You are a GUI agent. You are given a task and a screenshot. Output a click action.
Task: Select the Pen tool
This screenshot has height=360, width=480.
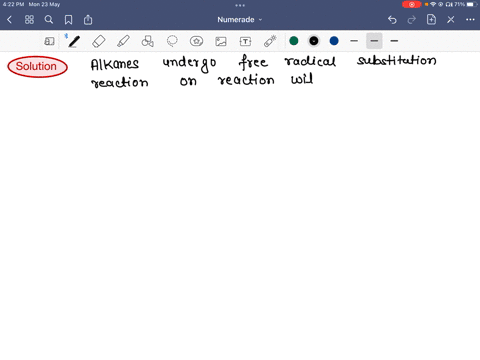pyautogui.click(x=74, y=41)
